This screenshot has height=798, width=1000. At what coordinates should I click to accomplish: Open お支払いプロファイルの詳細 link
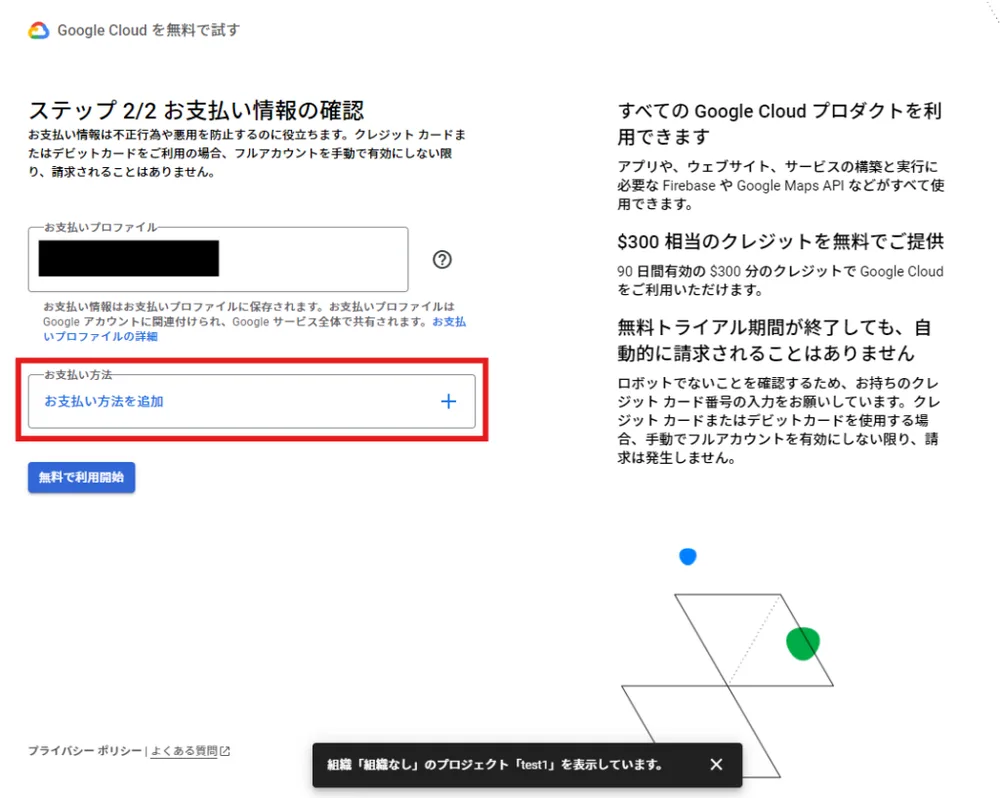point(254,329)
